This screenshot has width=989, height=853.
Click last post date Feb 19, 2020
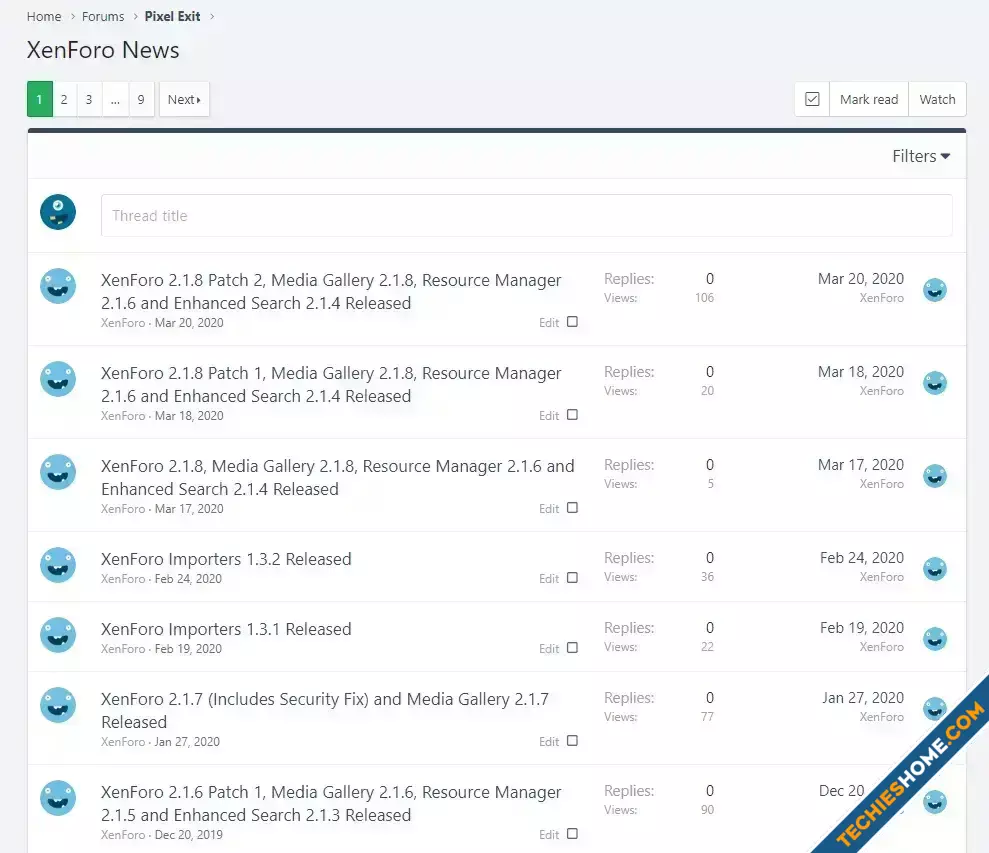coord(862,628)
